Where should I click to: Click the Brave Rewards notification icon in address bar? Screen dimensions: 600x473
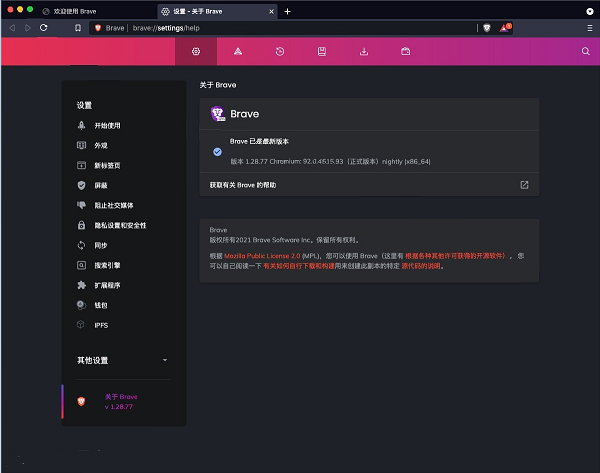point(505,28)
